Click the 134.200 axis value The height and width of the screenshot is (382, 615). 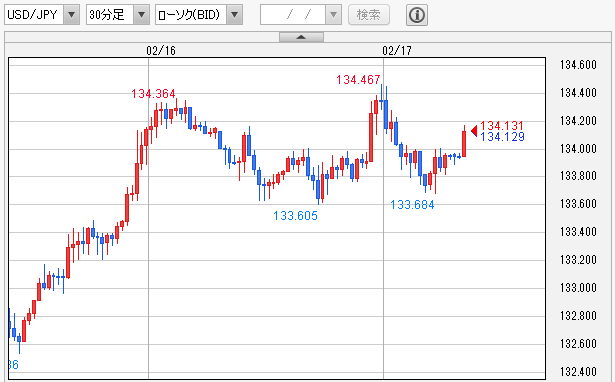pos(578,121)
